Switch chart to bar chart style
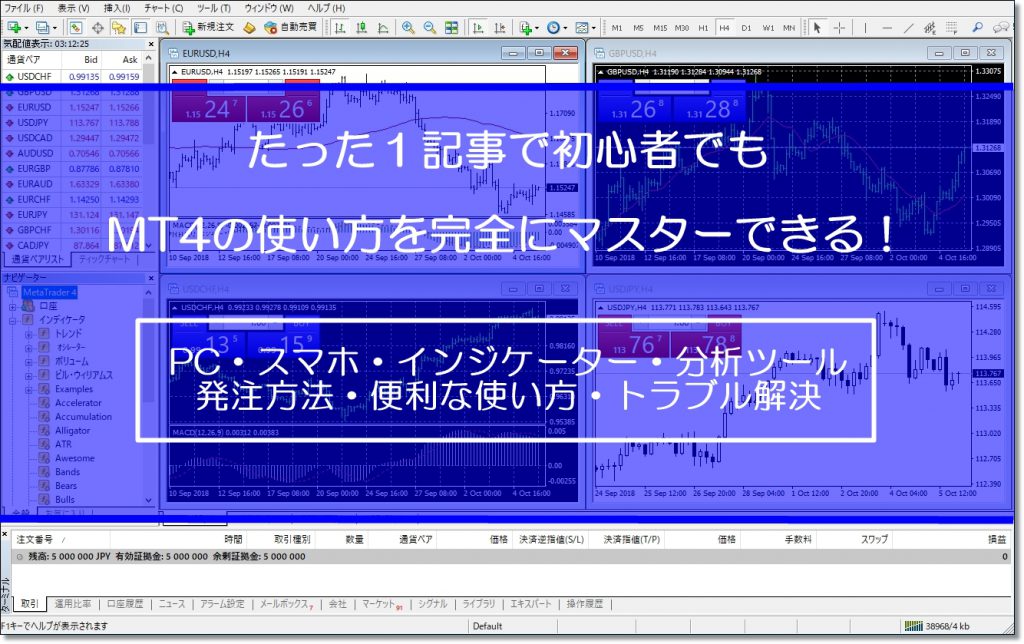This screenshot has width=1024, height=644. pos(340,28)
